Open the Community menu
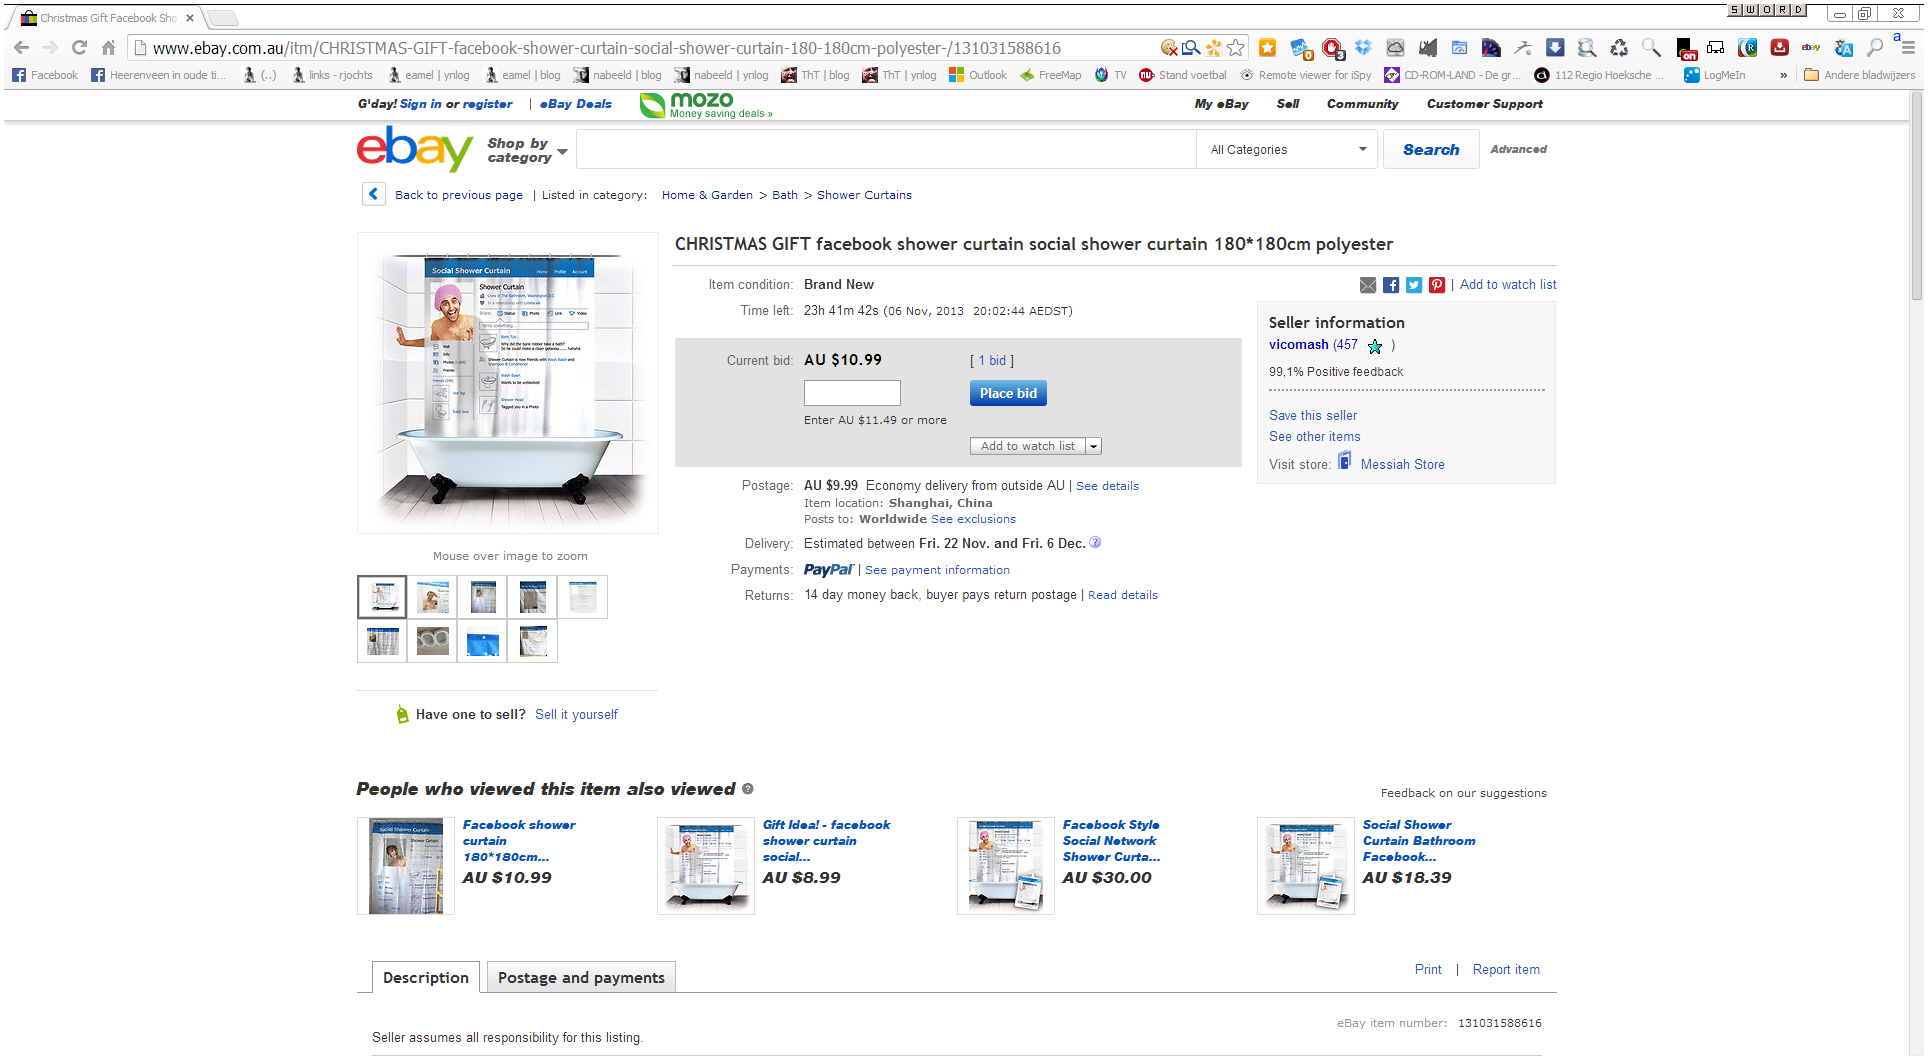The image size is (1928, 1060). [1362, 104]
